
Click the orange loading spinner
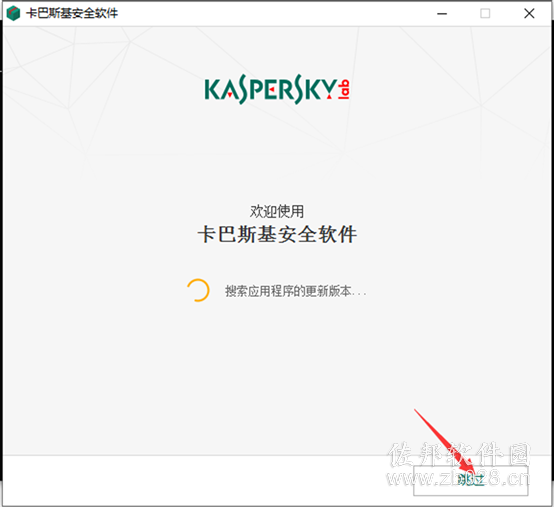coord(198,290)
